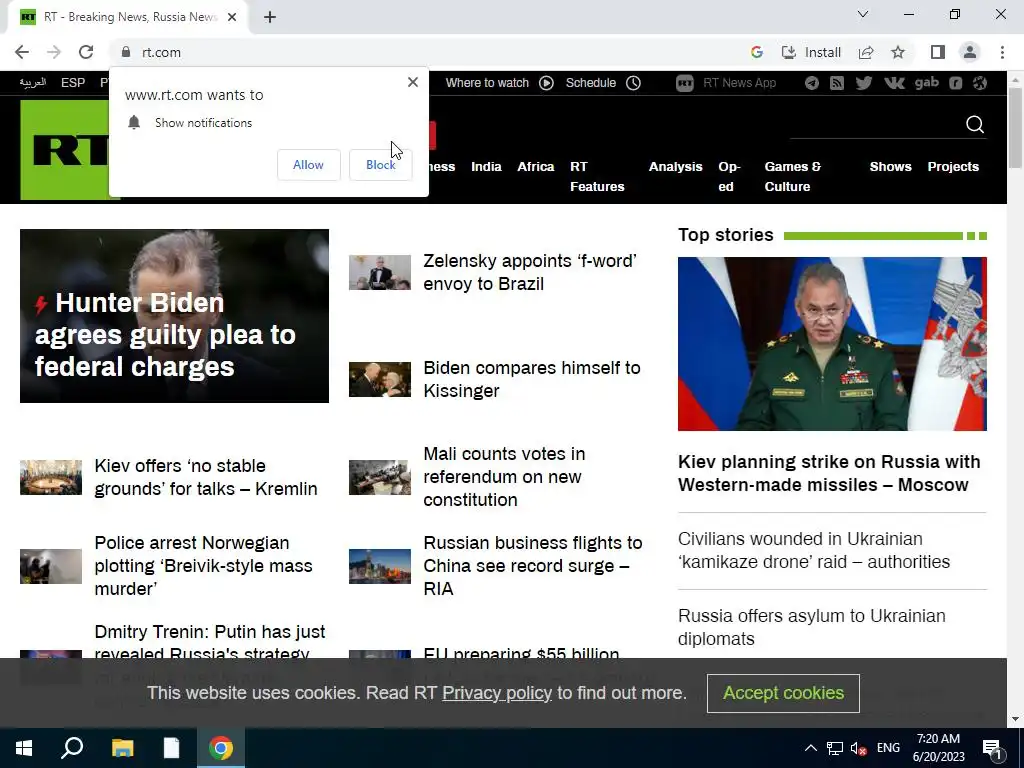Open File Explorer from the taskbar

(x=122, y=748)
